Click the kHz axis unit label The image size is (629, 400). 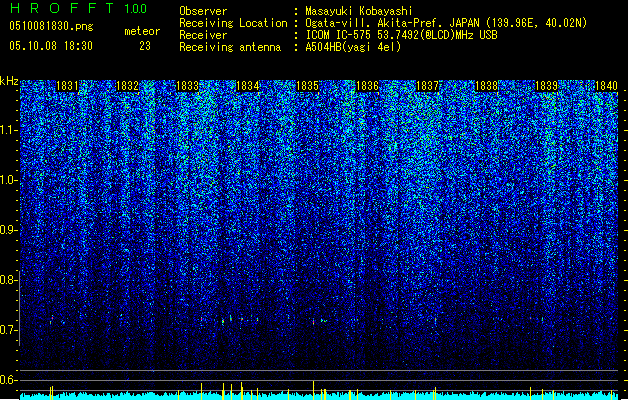pos(9,81)
